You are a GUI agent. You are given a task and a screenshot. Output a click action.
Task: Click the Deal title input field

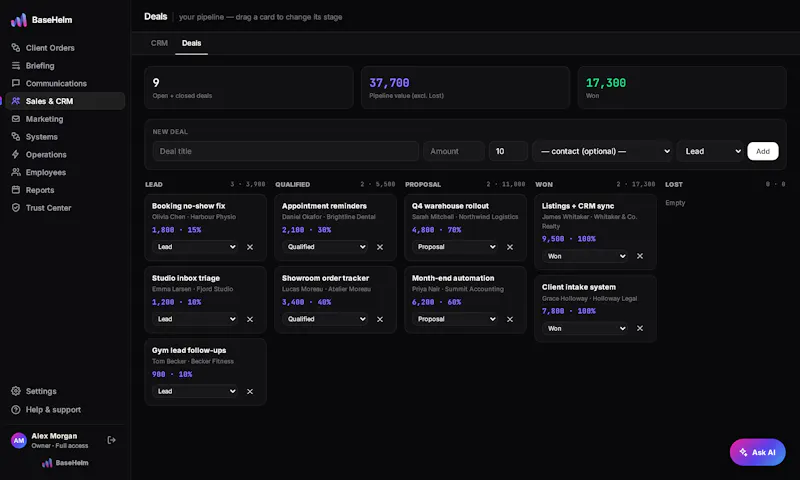click(x=286, y=151)
